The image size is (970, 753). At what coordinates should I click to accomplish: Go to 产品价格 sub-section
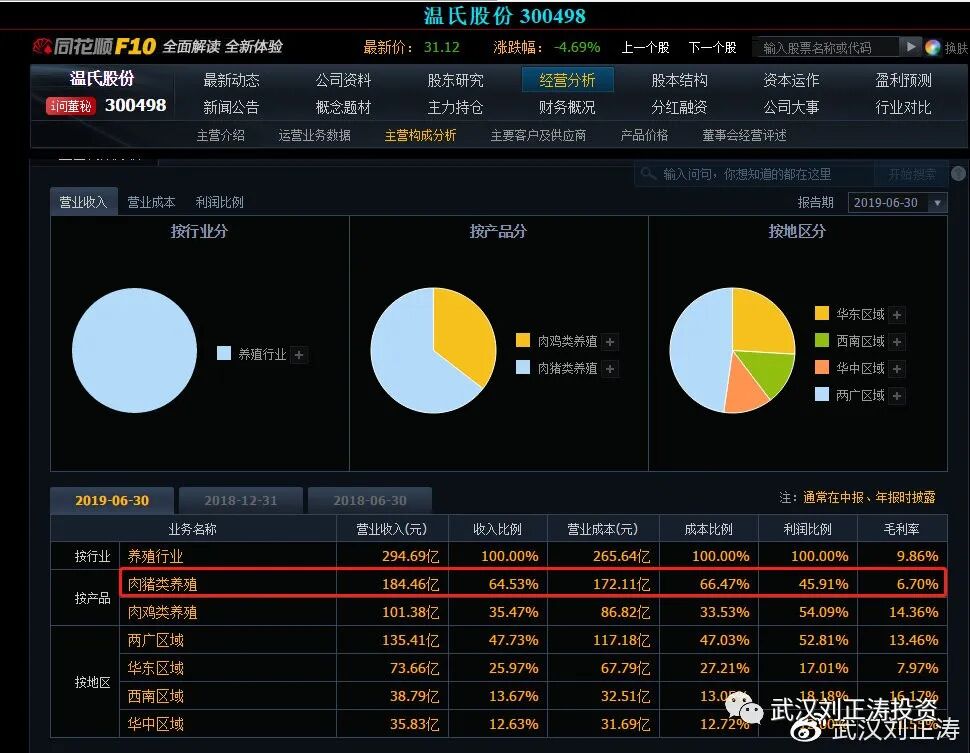click(644, 136)
